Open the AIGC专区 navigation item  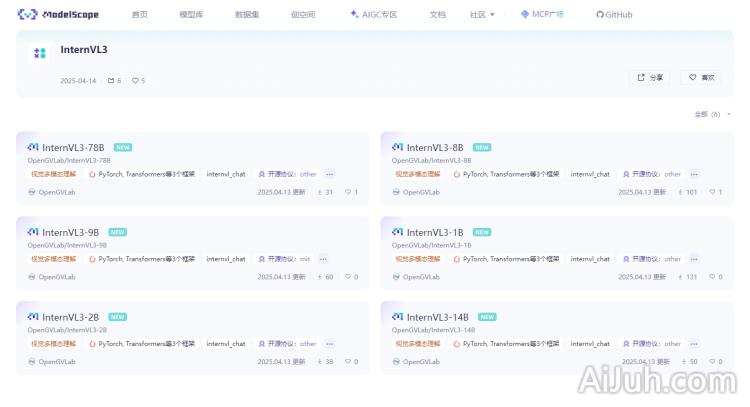click(x=373, y=15)
